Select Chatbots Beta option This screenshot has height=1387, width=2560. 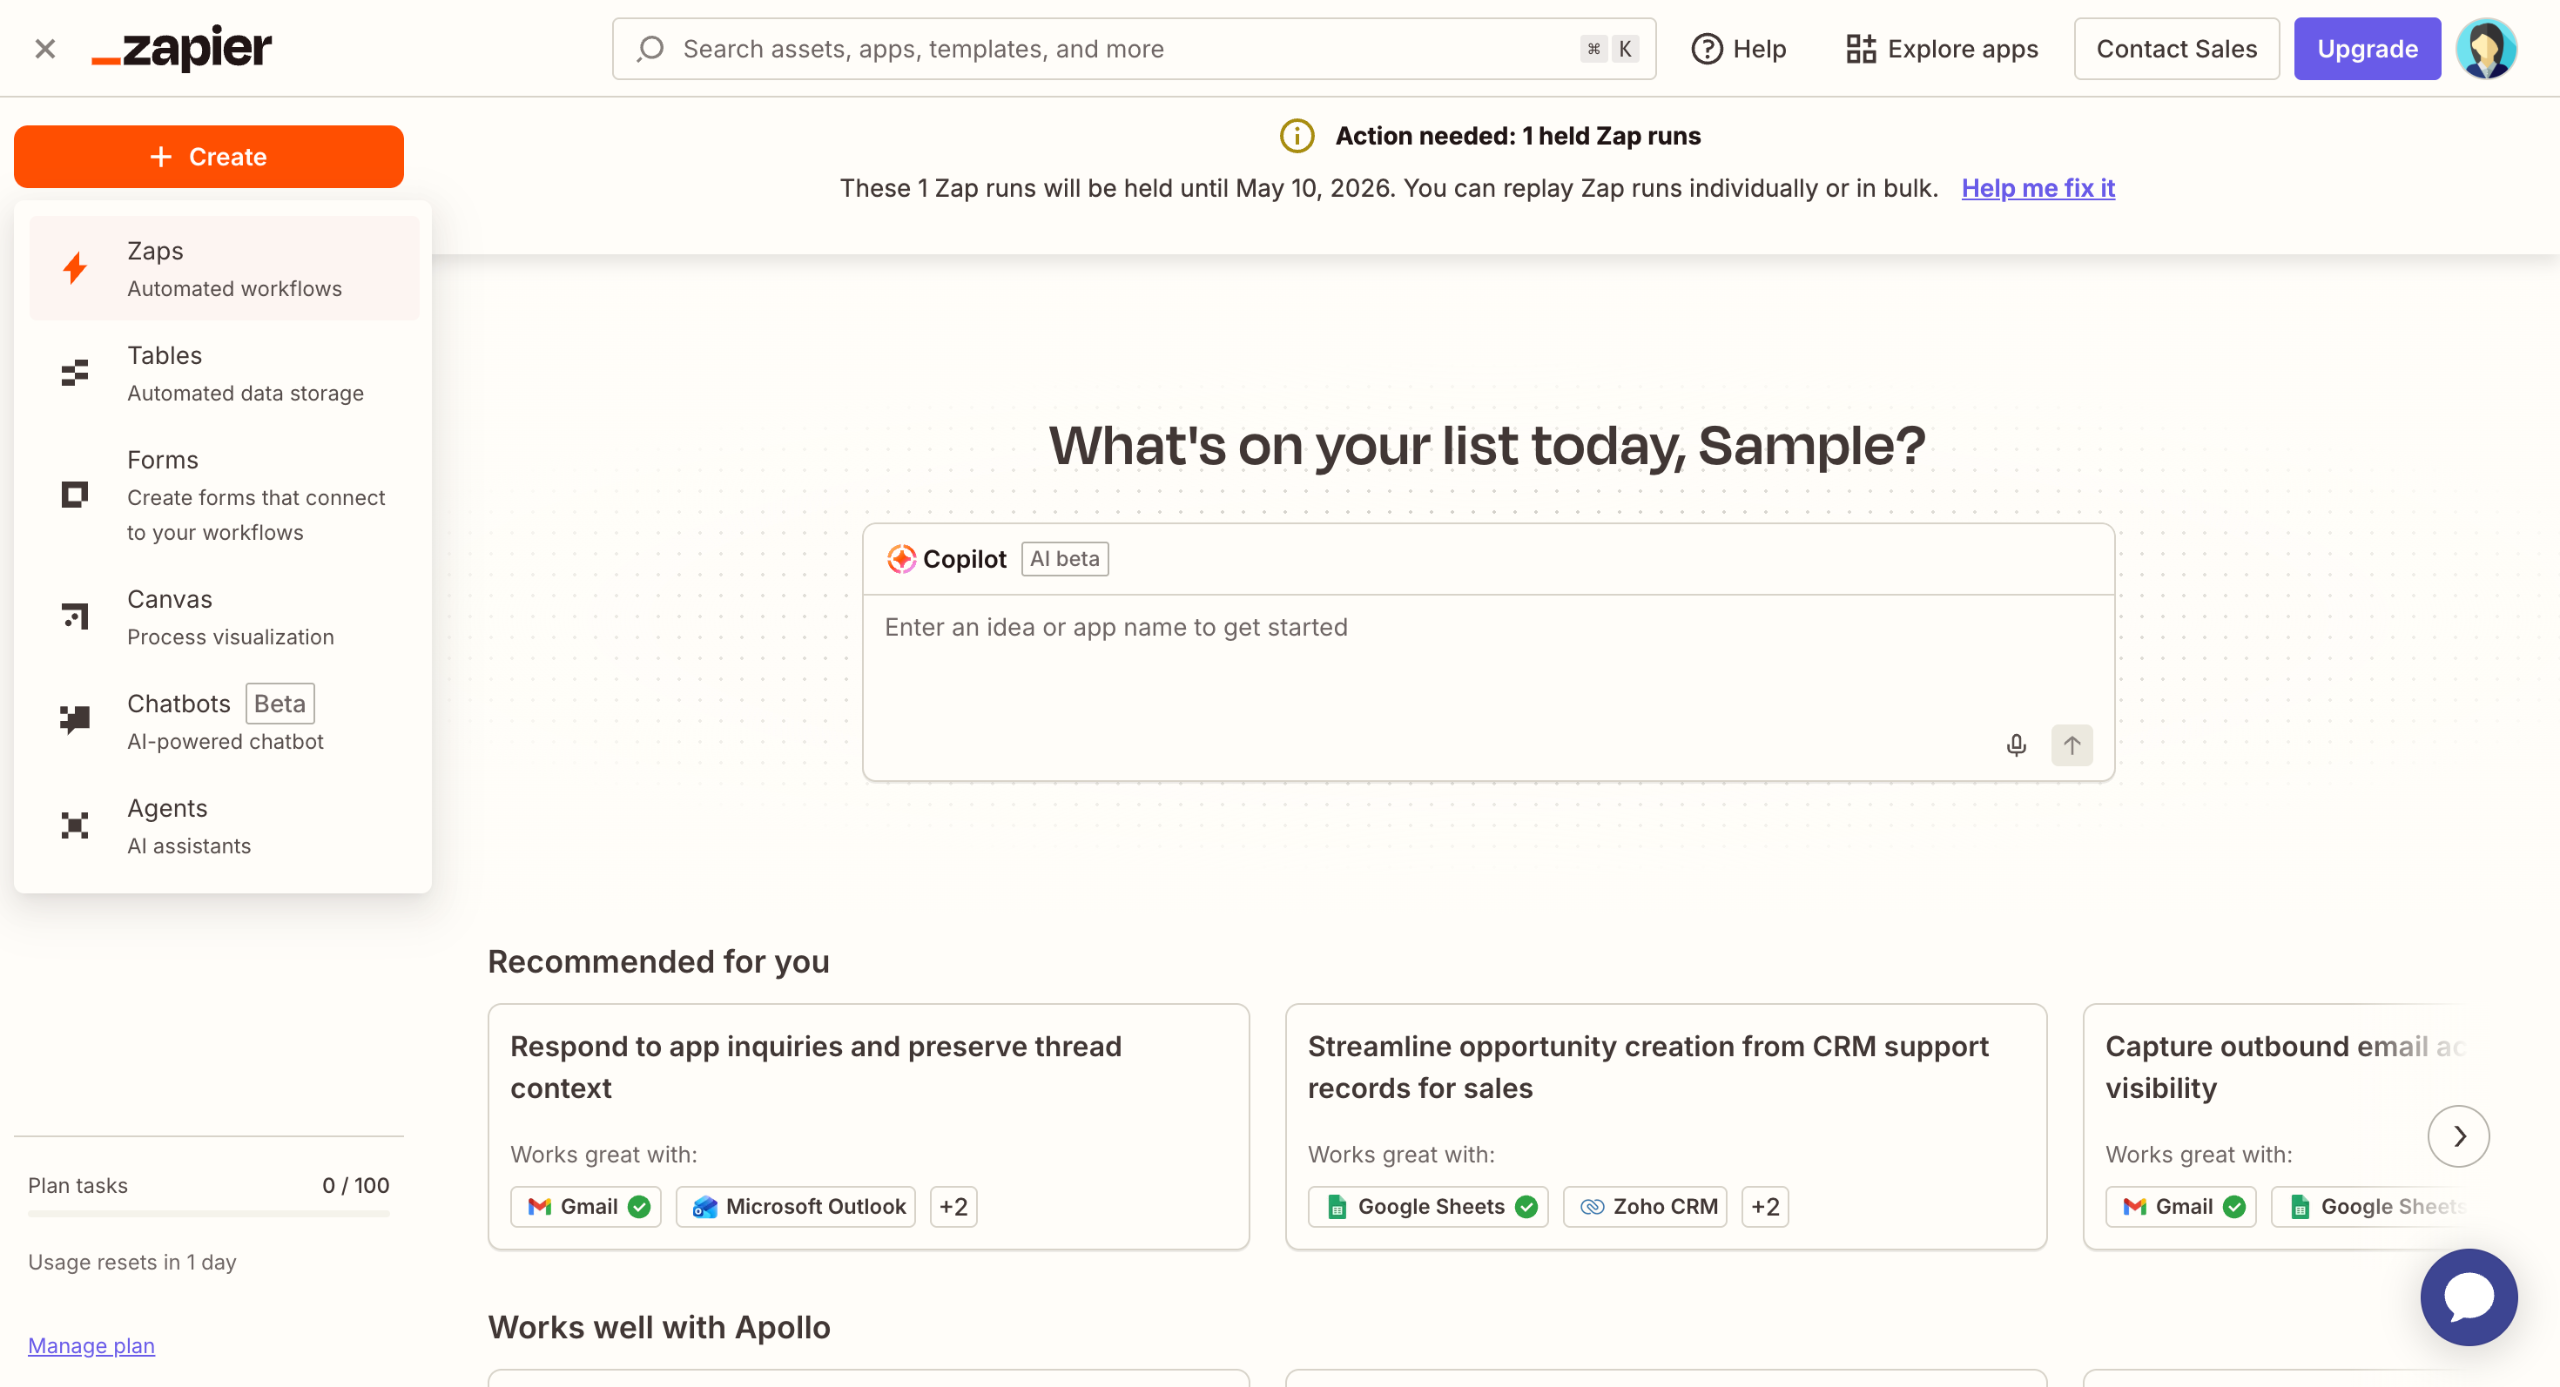pos(224,721)
